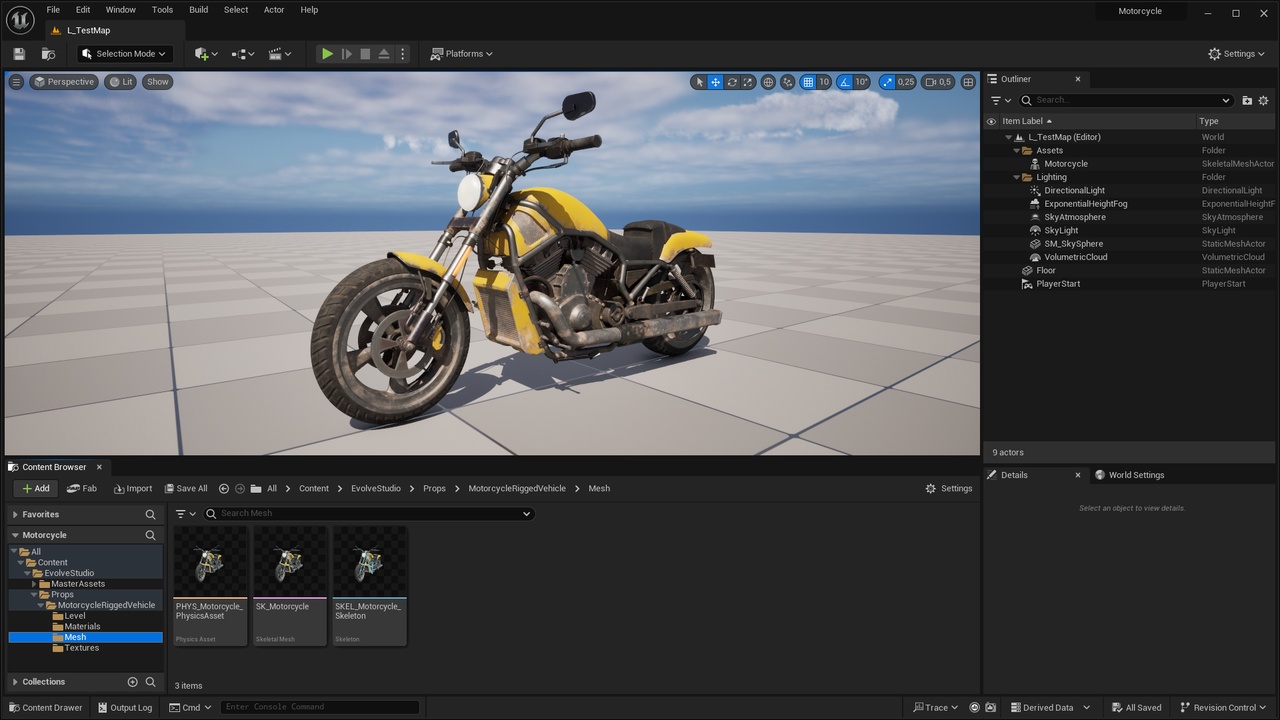Toggle scale snapping icon
1280x720 pixels.
tap(887, 82)
